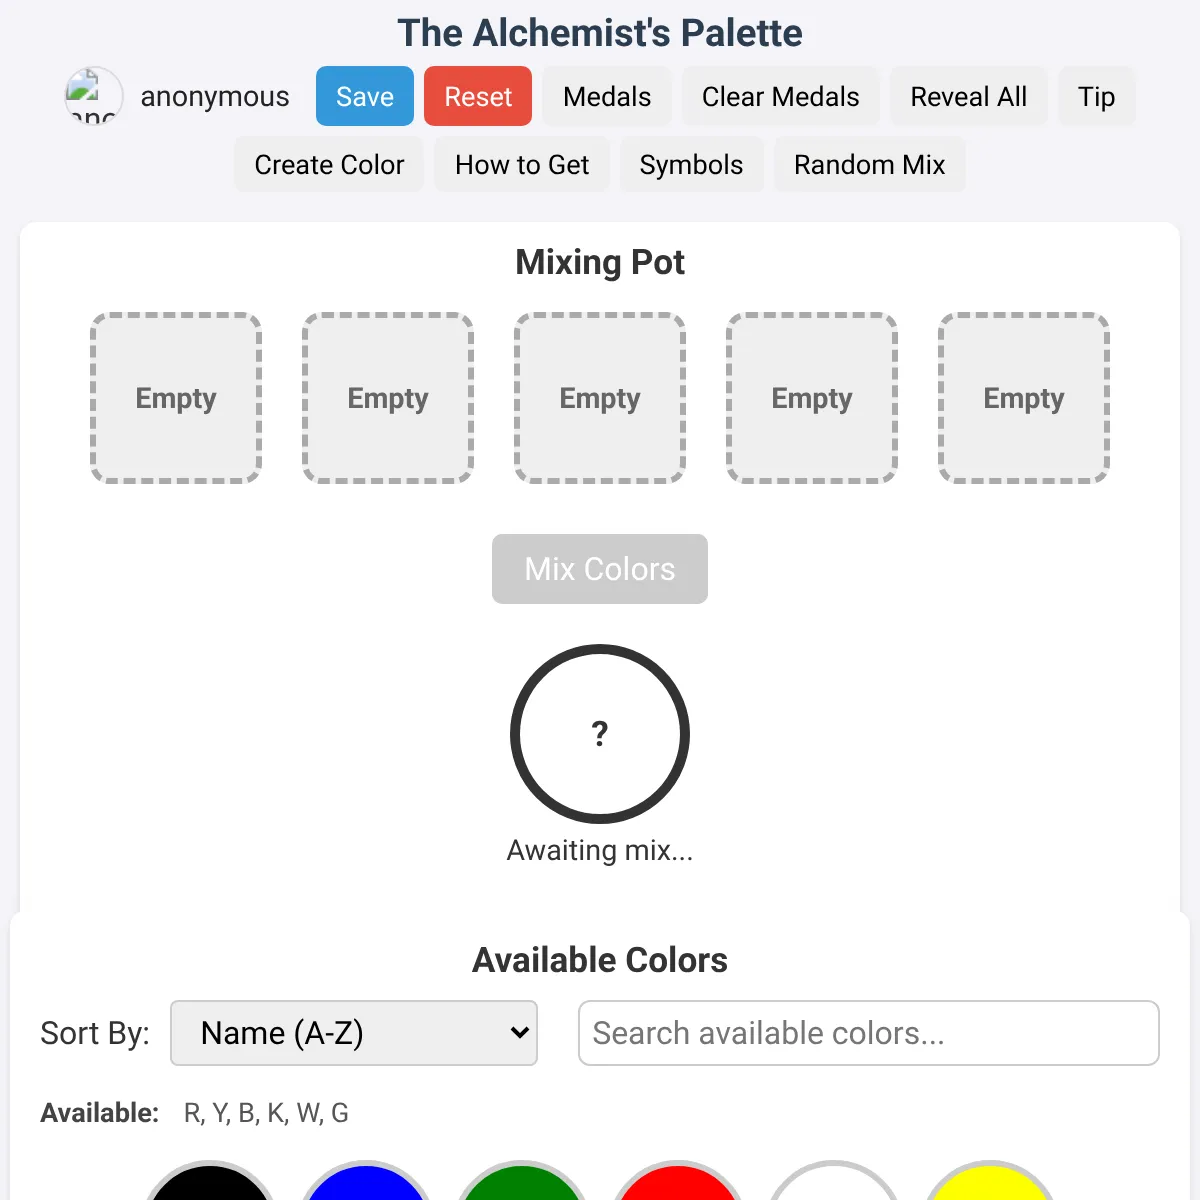This screenshot has height=1200, width=1200.
Task: Show a Tip
Action: pyautogui.click(x=1097, y=96)
